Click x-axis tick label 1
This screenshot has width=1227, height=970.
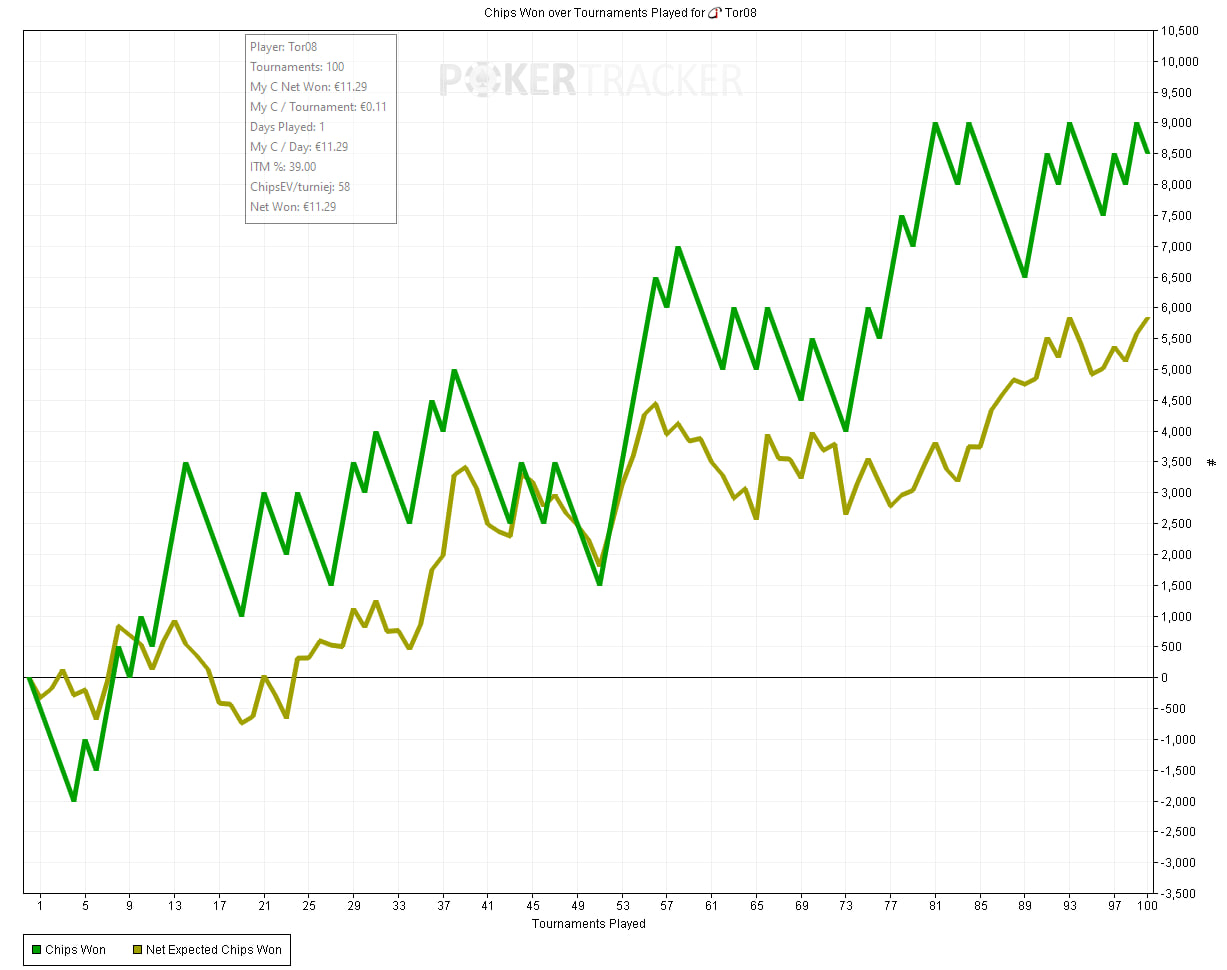coord(41,905)
